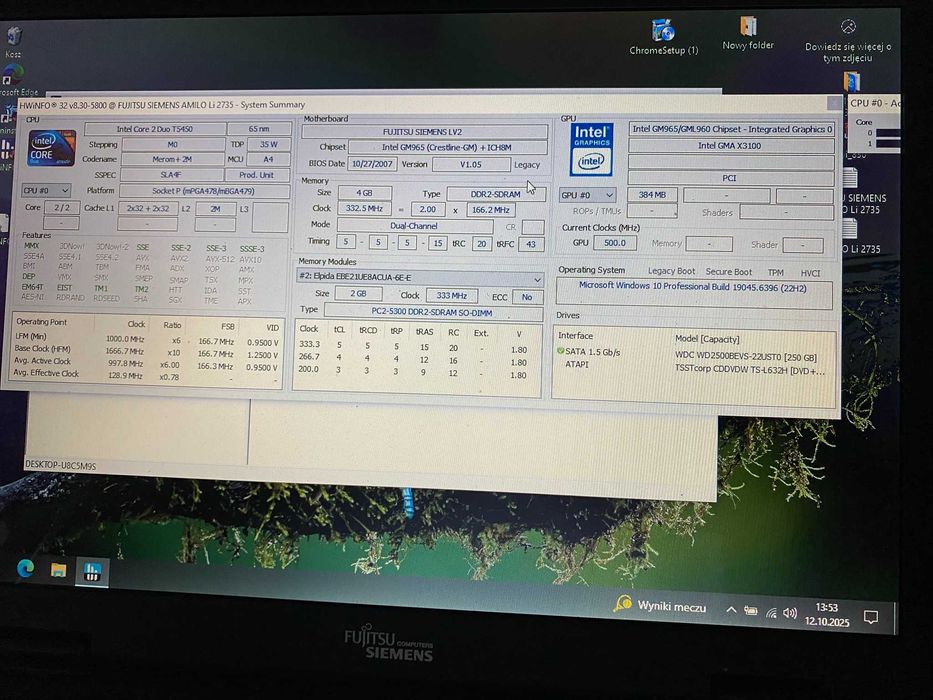Click the Secure Boot indicator
933x700 pixels.
(728, 271)
